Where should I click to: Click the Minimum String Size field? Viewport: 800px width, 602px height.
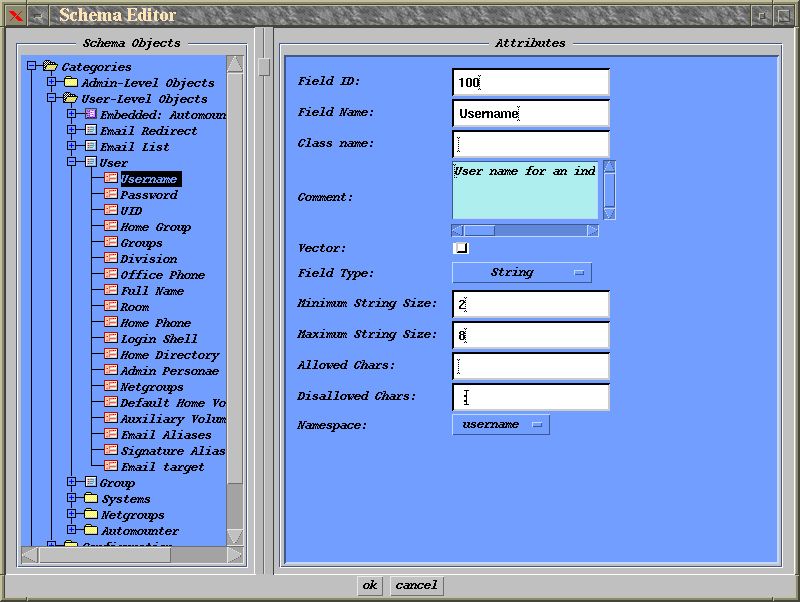531,305
